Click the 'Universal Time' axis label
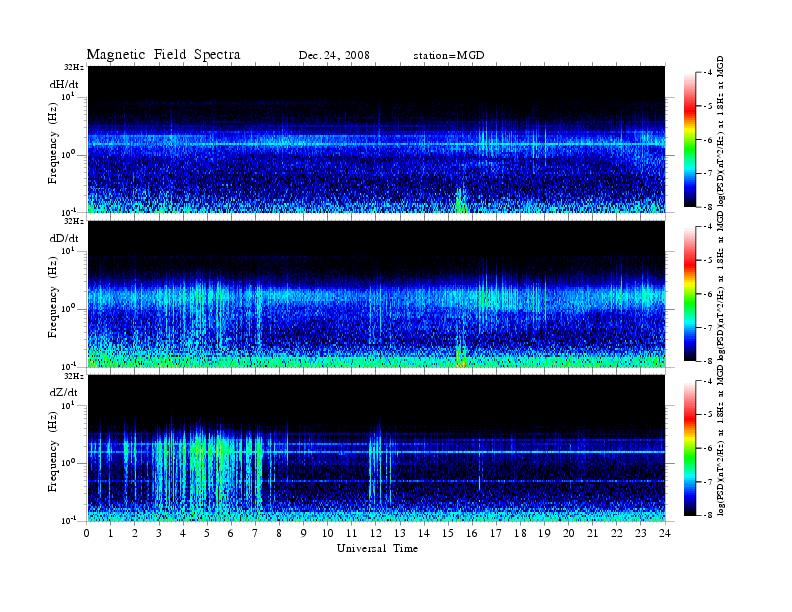The image size is (792, 612). click(x=377, y=548)
